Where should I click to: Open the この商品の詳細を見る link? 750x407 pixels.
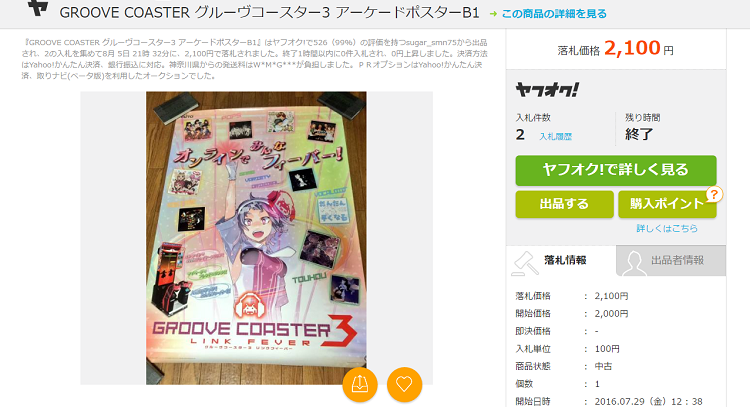coord(554,14)
